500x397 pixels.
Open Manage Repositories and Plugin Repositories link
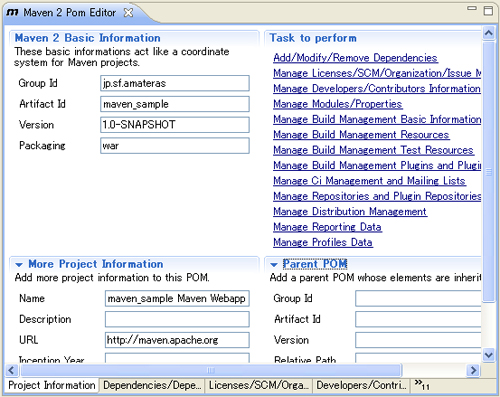click(377, 196)
